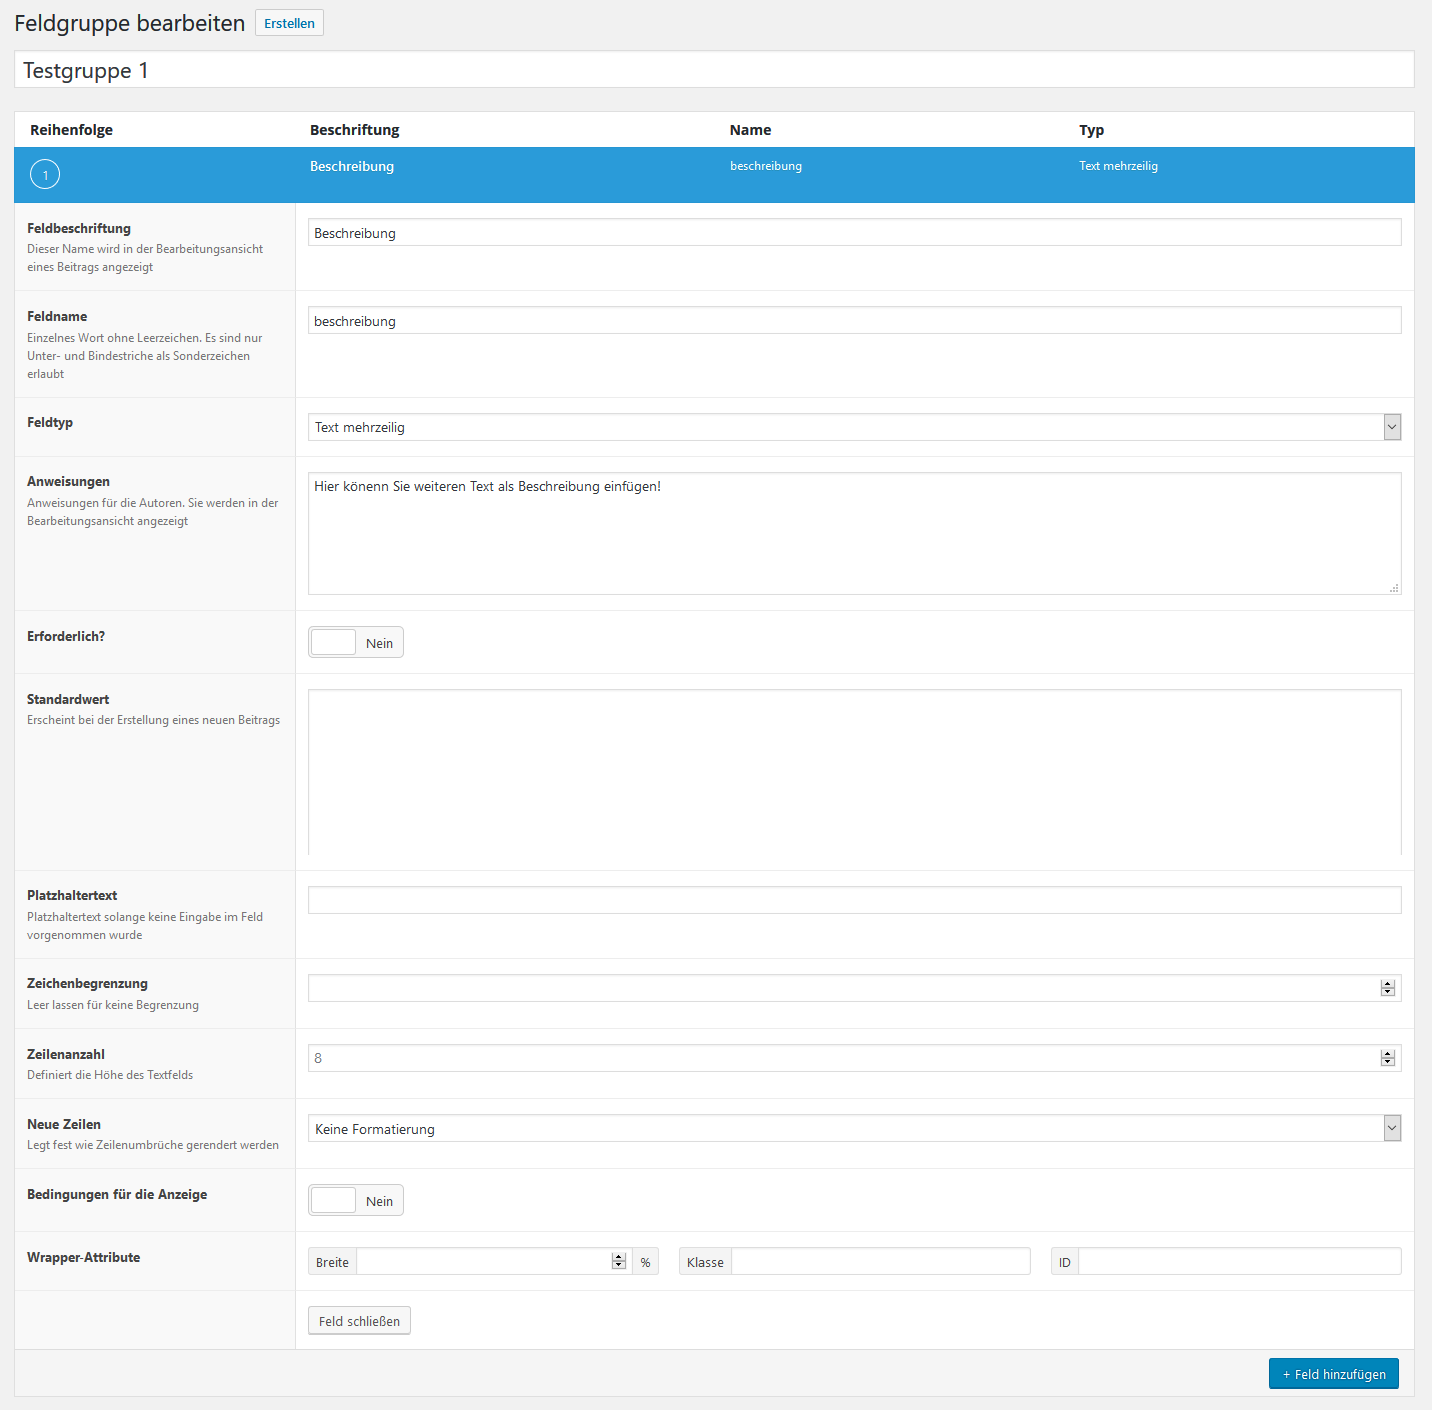Click the Feldtyp label

pyautogui.click(x=50, y=422)
